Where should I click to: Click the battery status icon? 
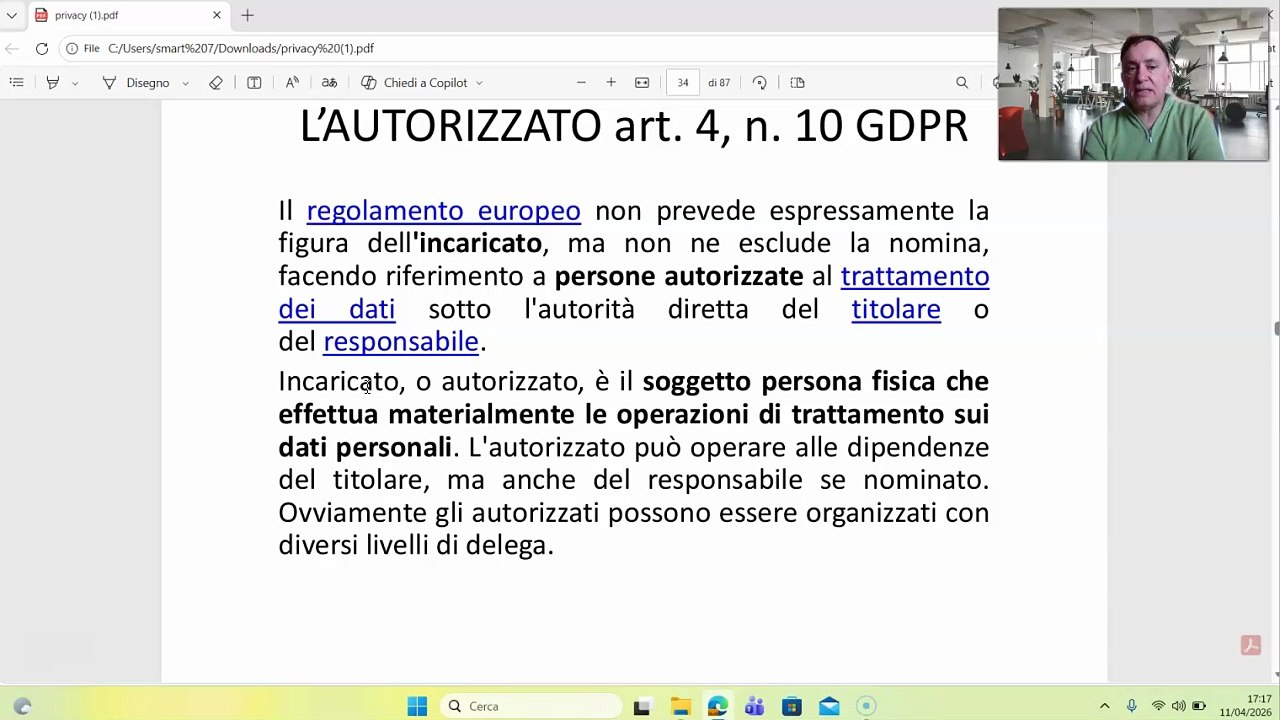pyautogui.click(x=1199, y=706)
